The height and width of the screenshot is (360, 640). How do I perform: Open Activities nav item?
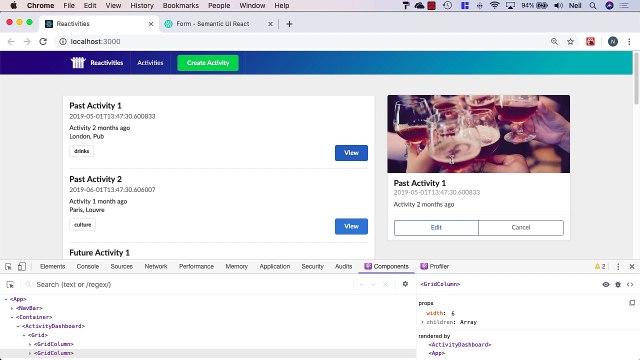150,63
